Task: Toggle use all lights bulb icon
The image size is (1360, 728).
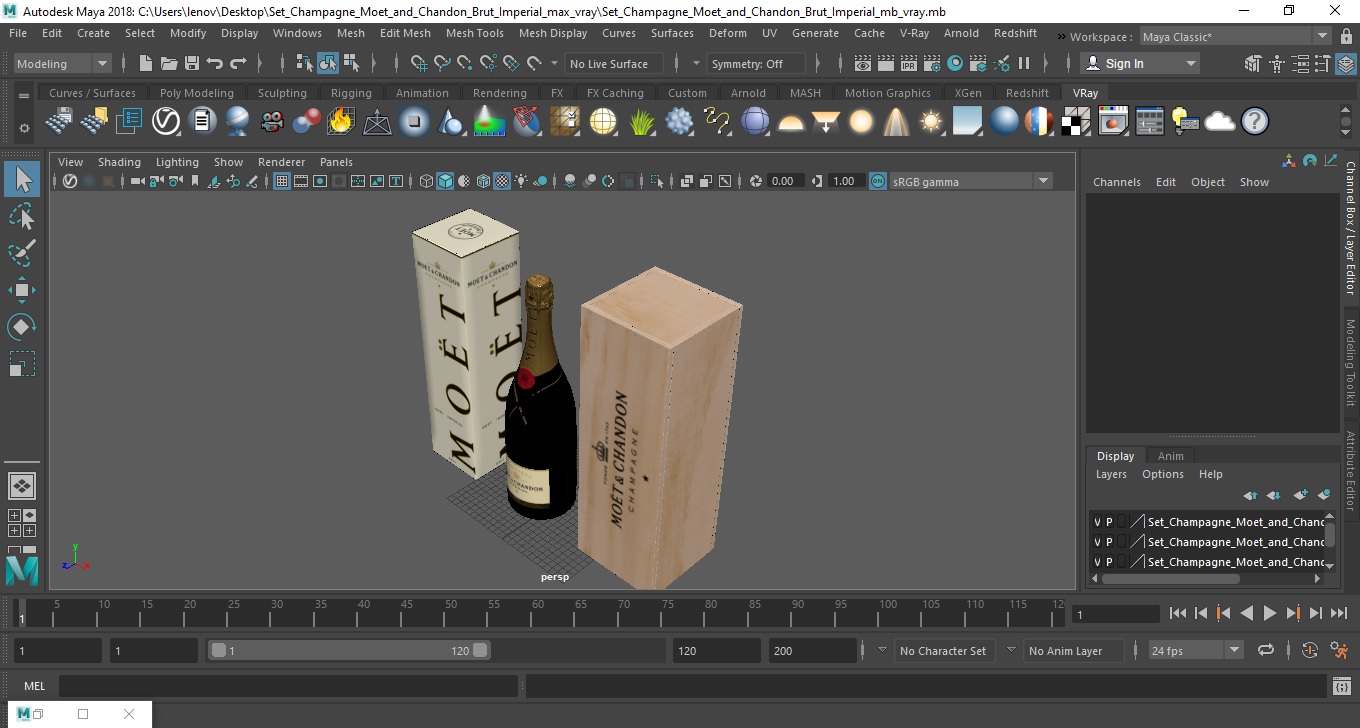Action: click(522, 181)
